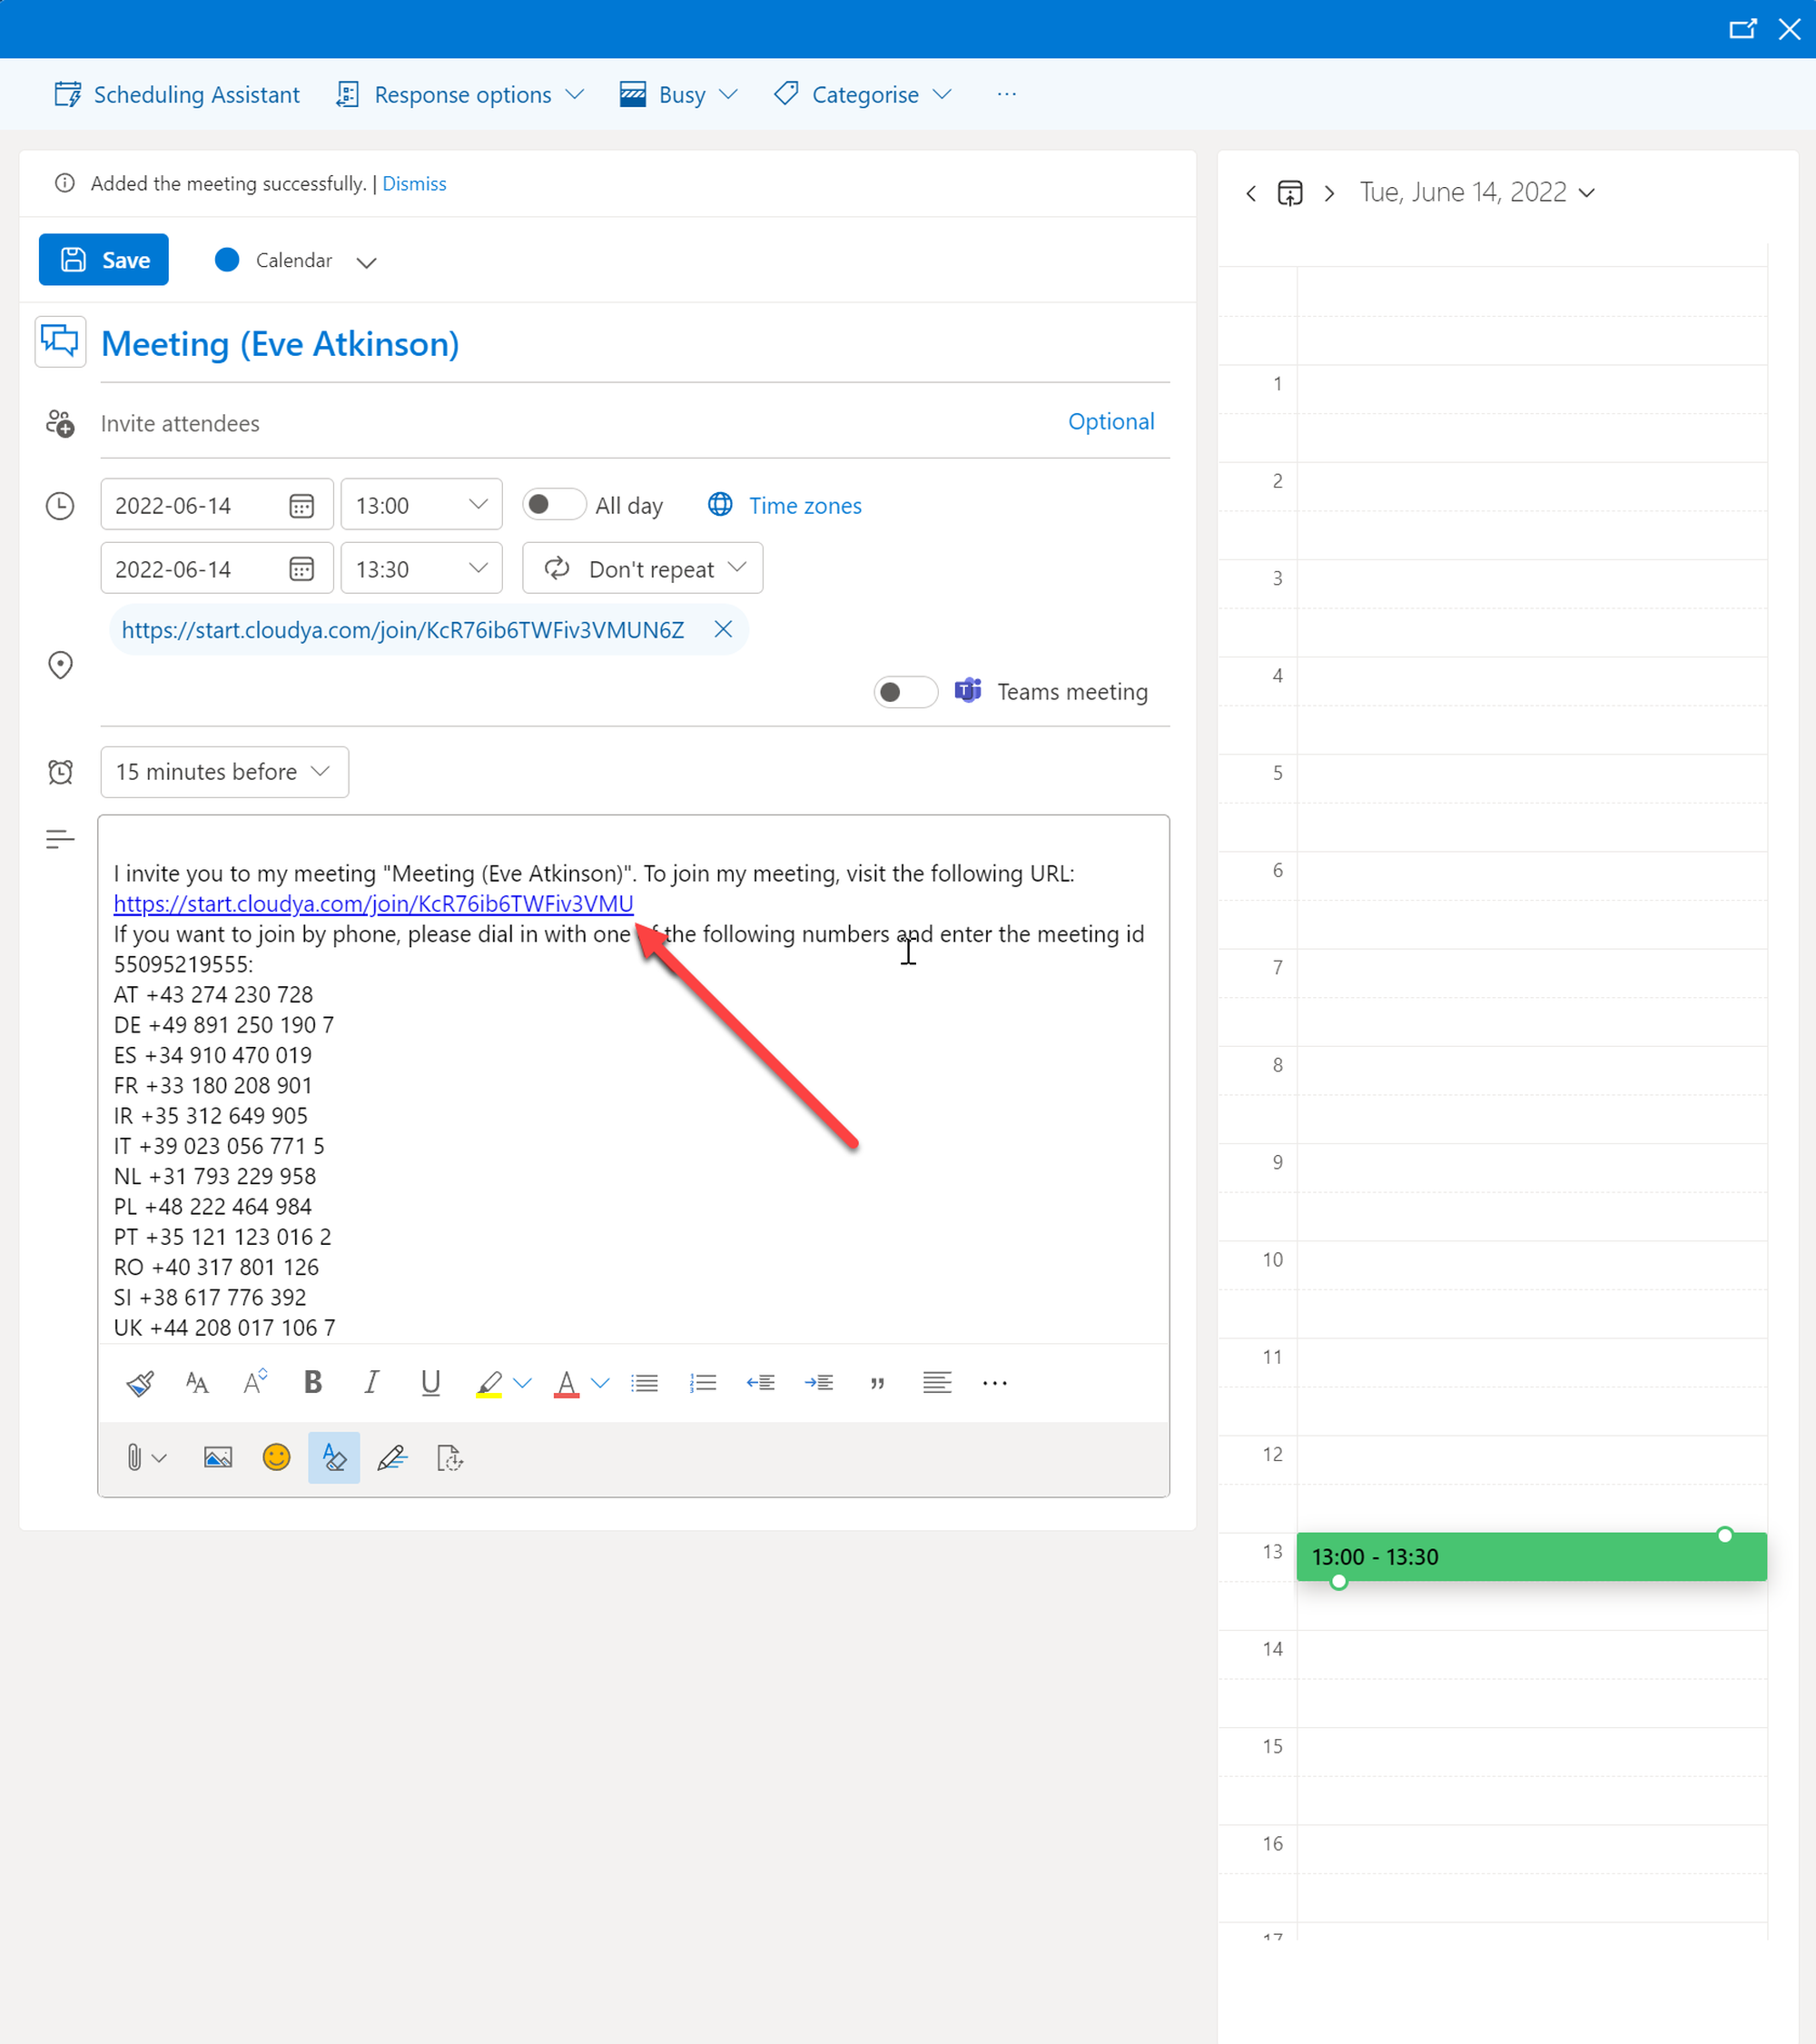1816x2044 pixels.
Task: Enable the Teams meeting toggle
Action: (905, 691)
